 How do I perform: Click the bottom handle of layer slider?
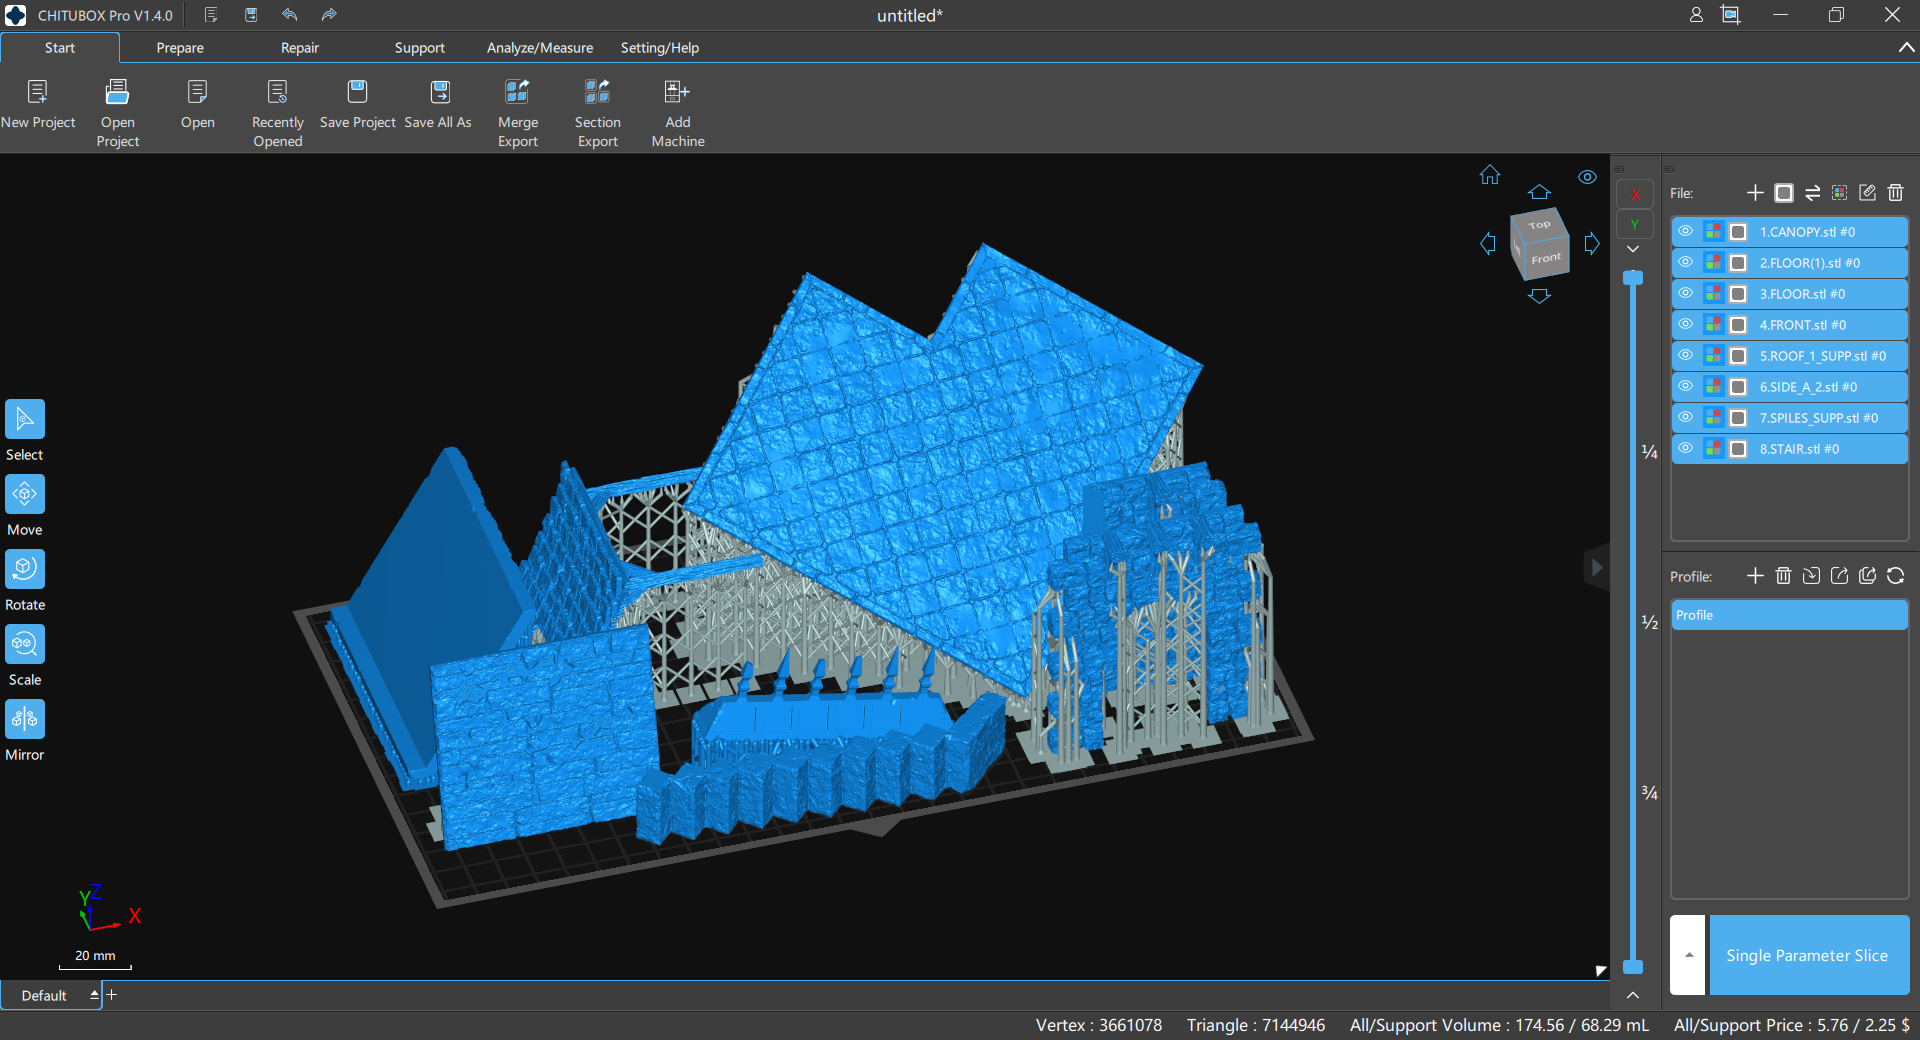coord(1633,967)
